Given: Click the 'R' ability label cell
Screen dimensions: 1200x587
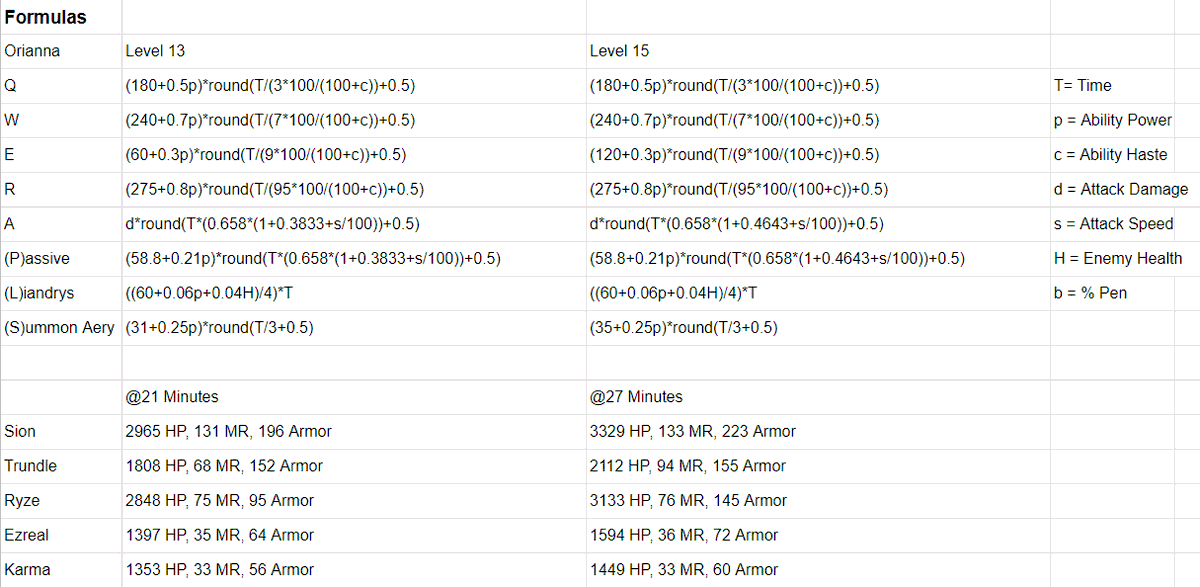Looking at the screenshot, I should [60, 189].
